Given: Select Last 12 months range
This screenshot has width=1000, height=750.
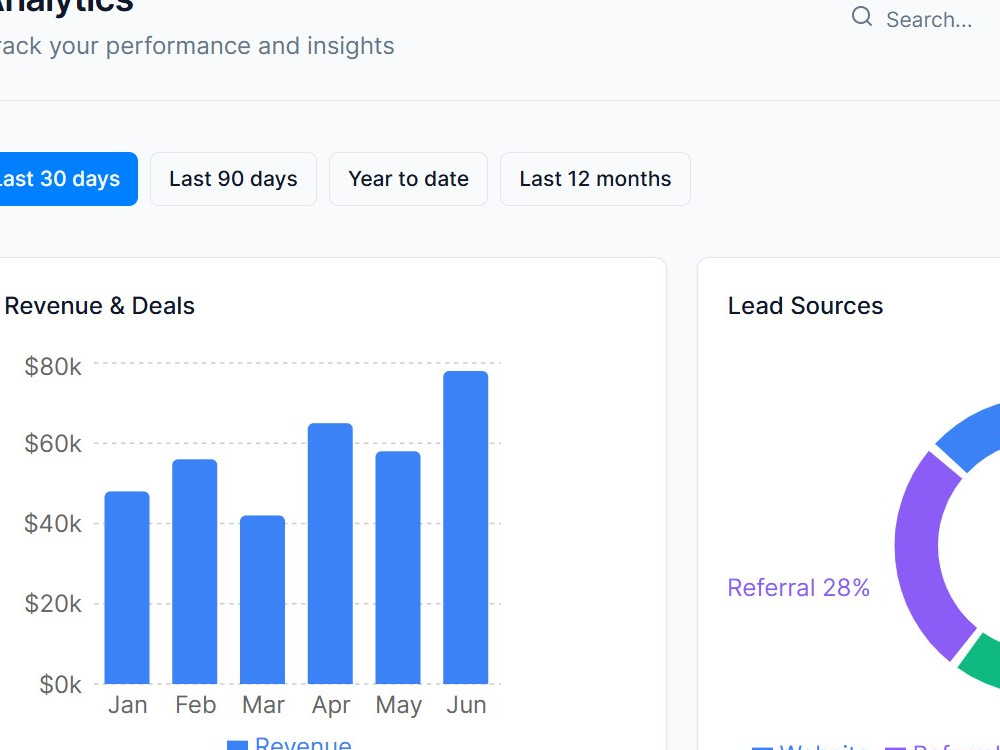Looking at the screenshot, I should coord(595,179).
